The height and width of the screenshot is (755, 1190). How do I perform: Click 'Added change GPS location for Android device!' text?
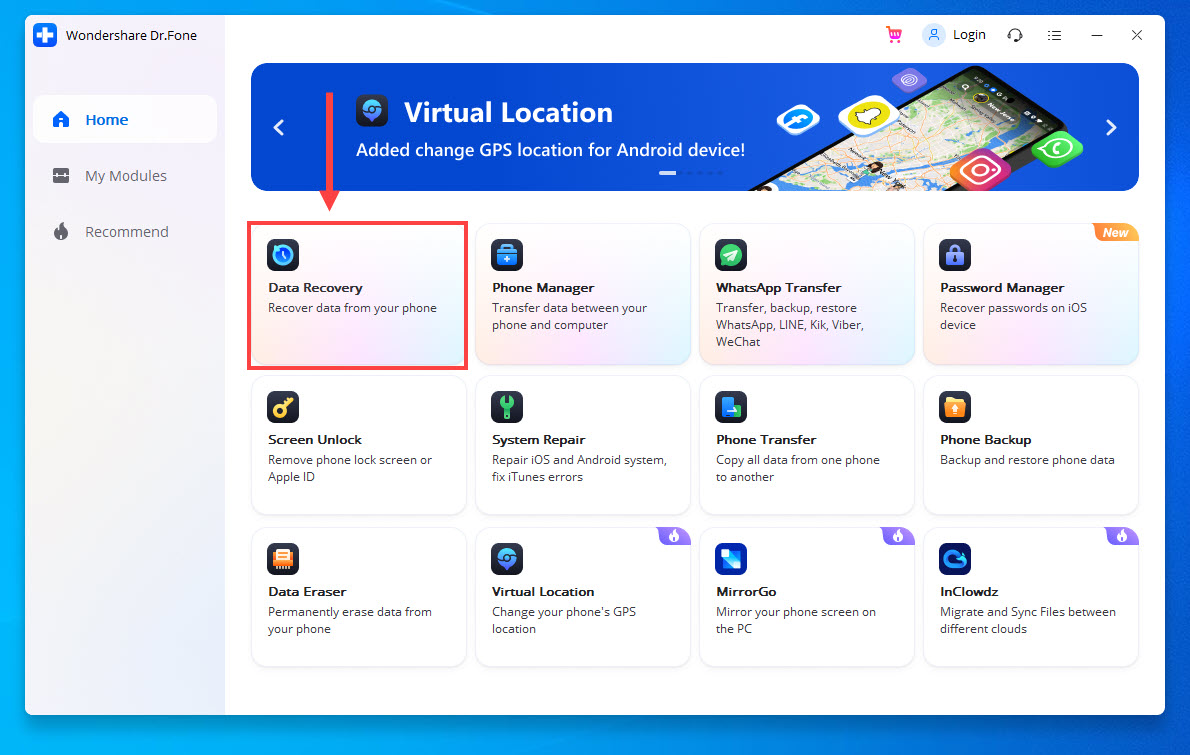(x=550, y=149)
